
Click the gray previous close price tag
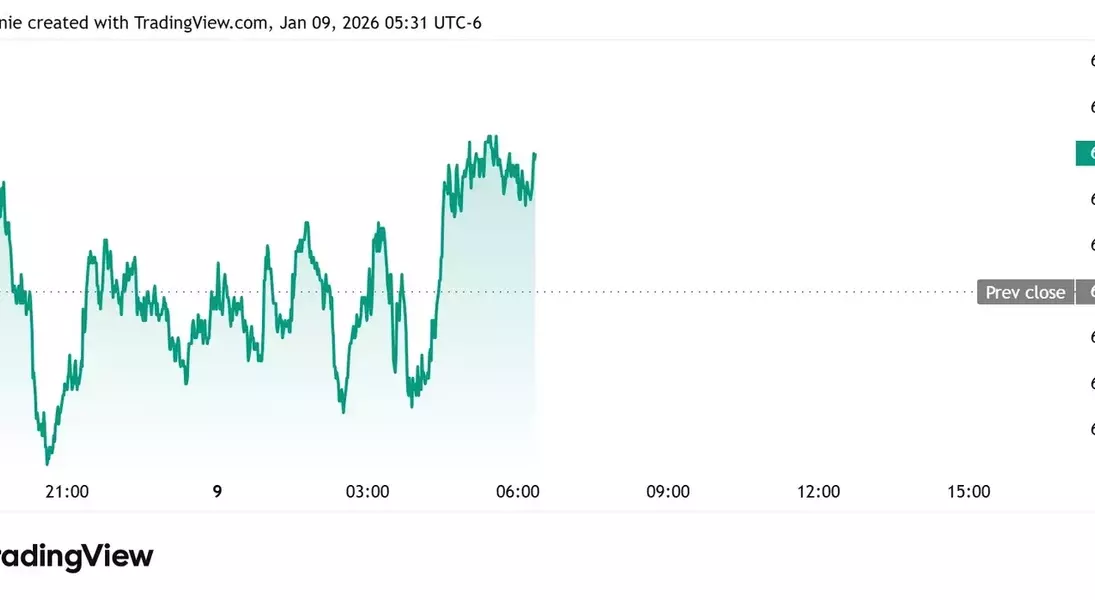(1086, 292)
